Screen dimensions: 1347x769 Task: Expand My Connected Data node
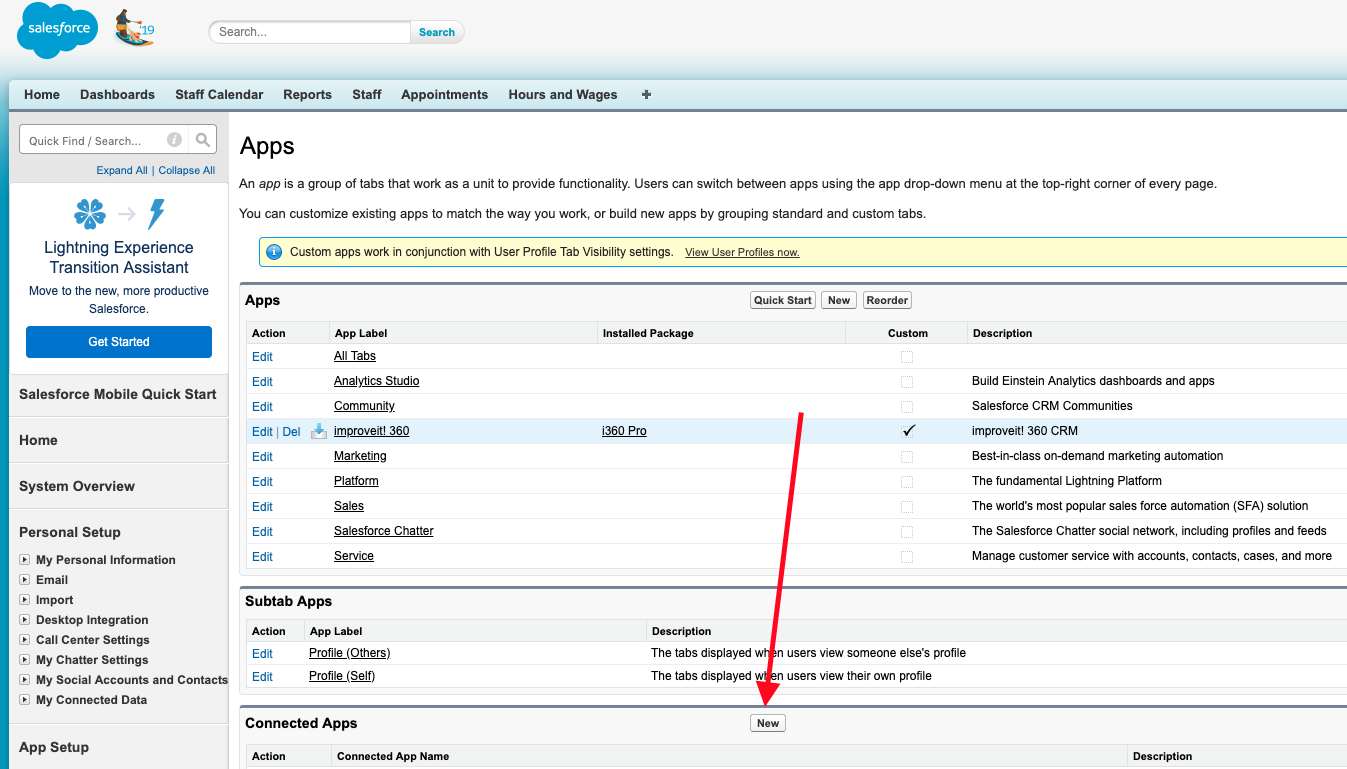pos(25,700)
